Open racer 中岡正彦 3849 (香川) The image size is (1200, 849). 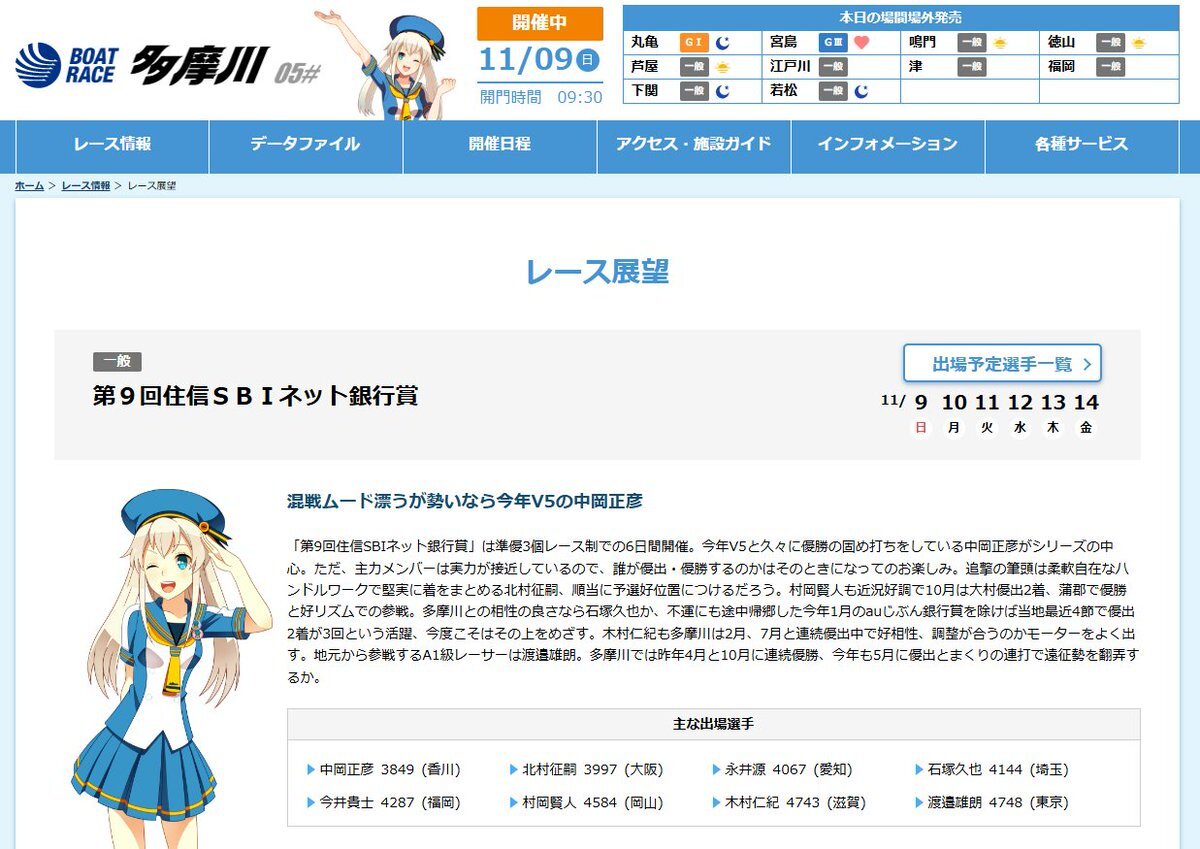[x=390, y=770]
